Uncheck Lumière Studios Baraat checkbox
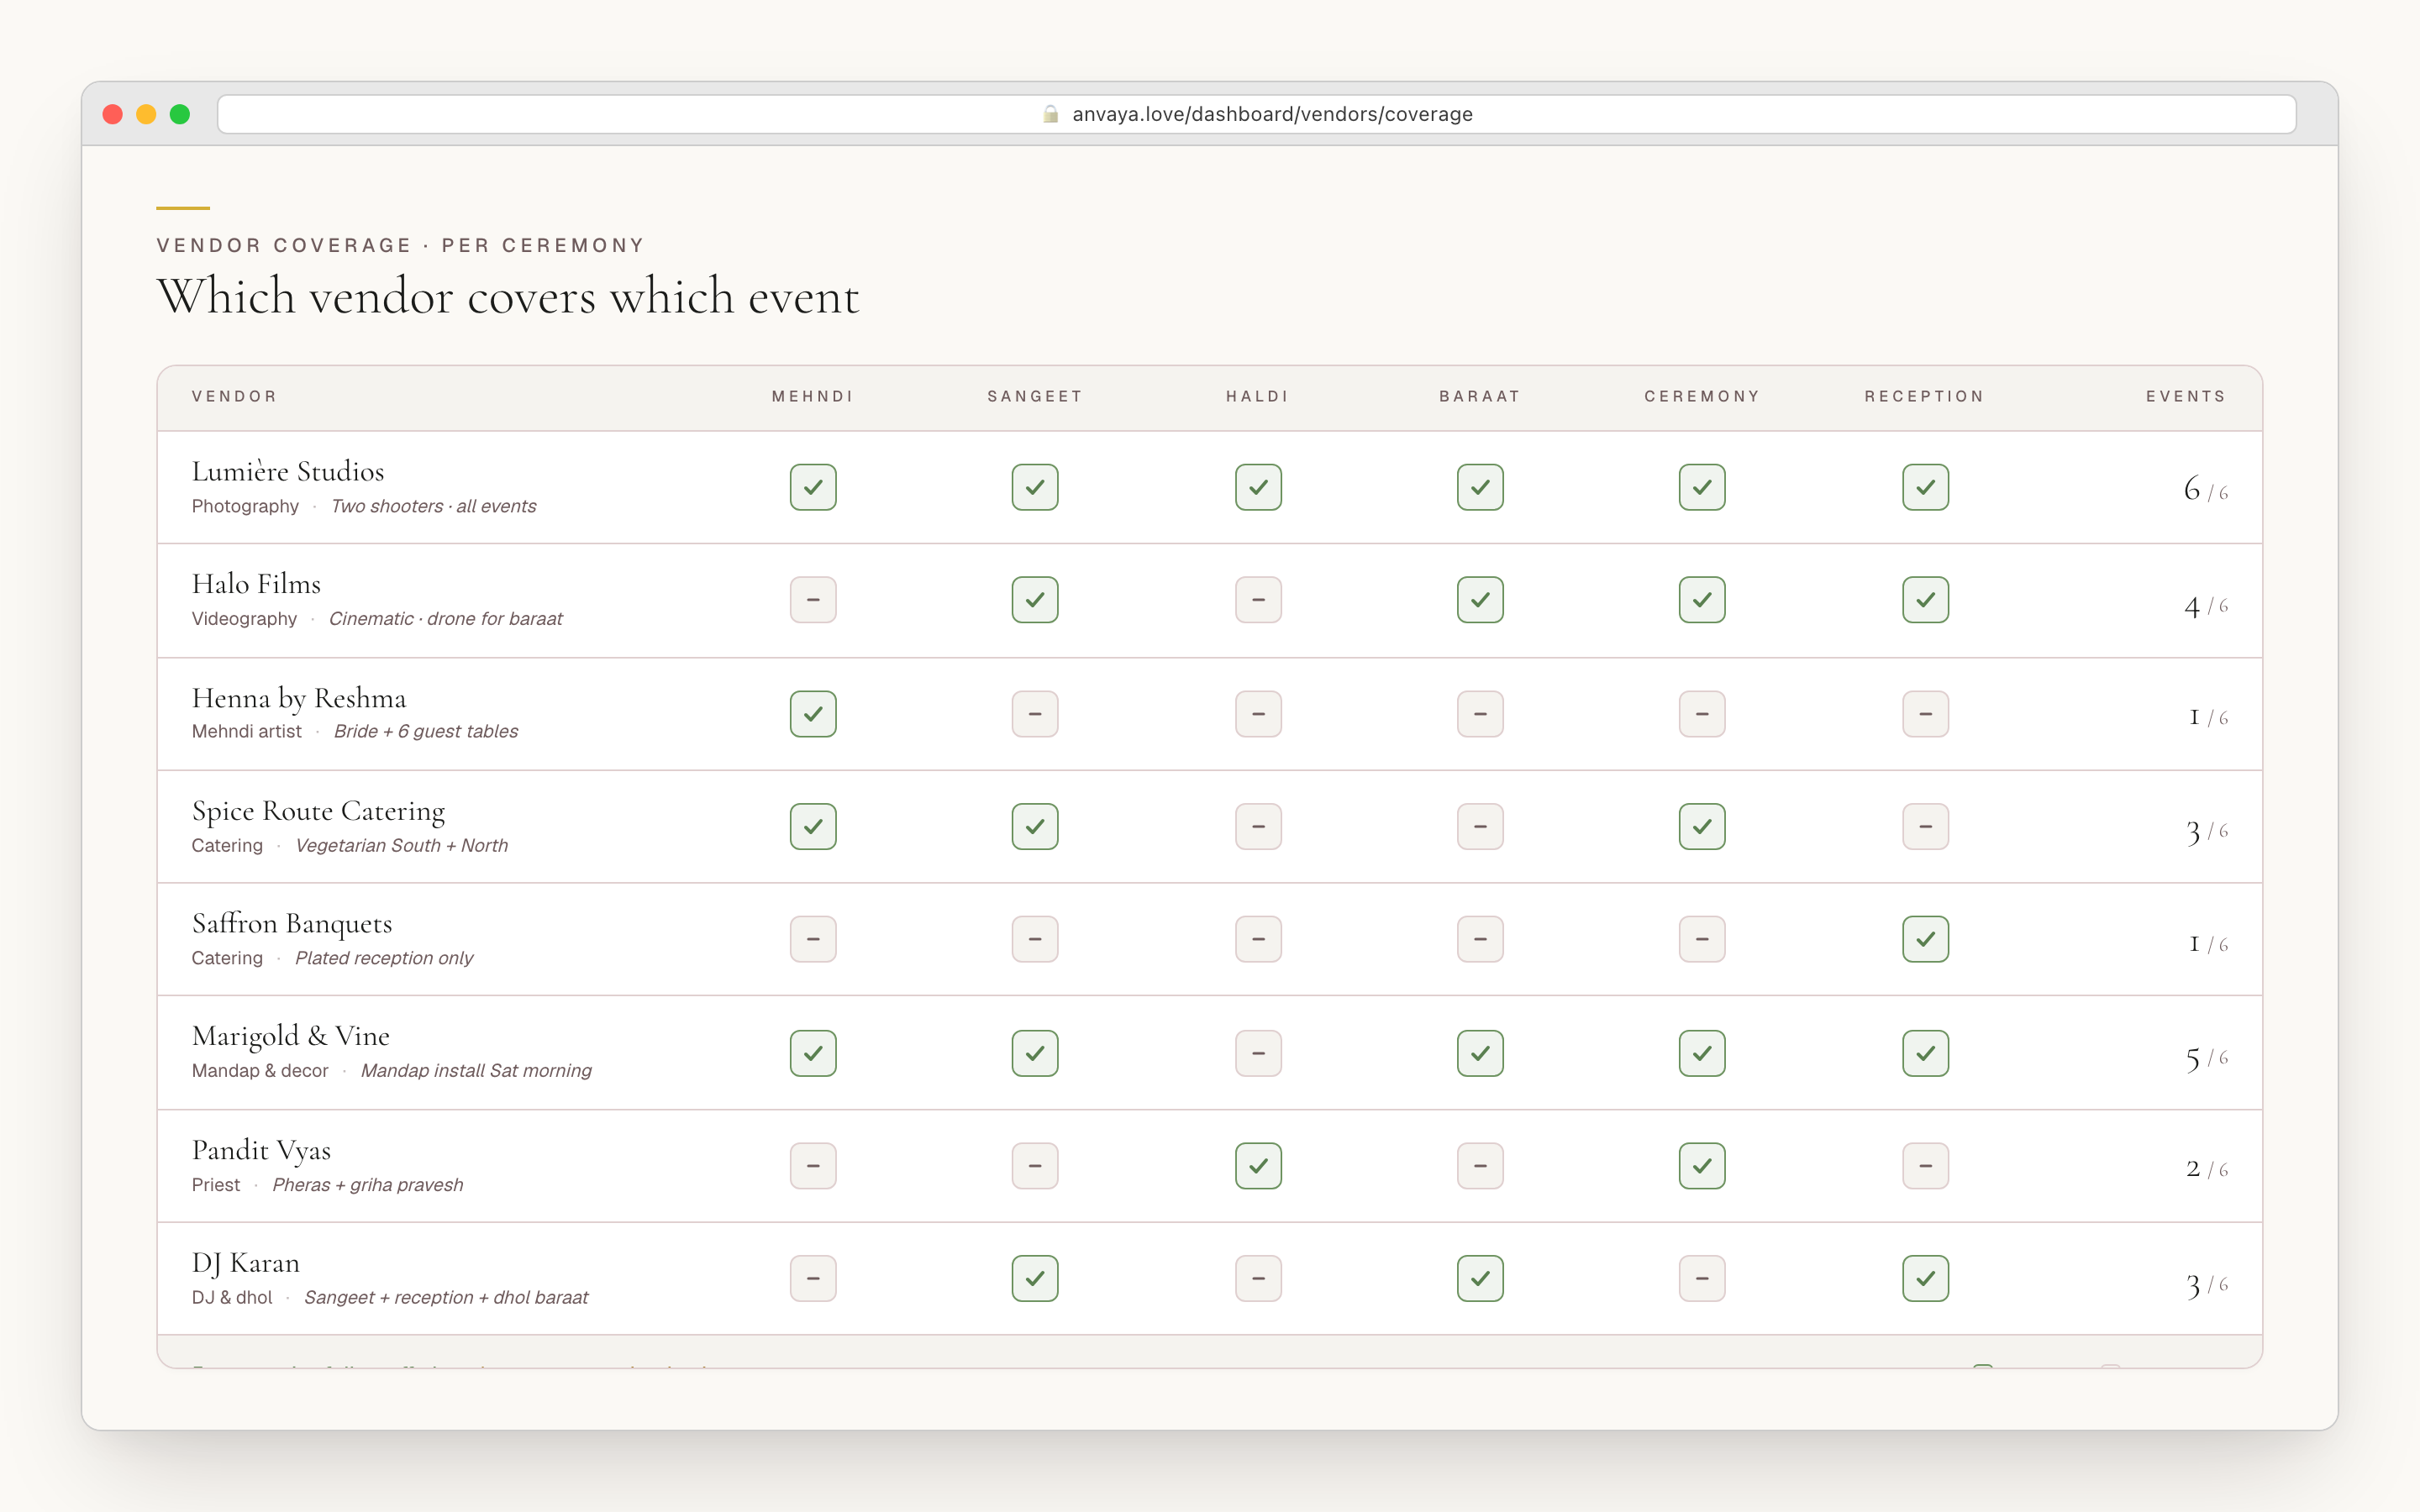Image resolution: width=2420 pixels, height=1512 pixels. [1480, 487]
